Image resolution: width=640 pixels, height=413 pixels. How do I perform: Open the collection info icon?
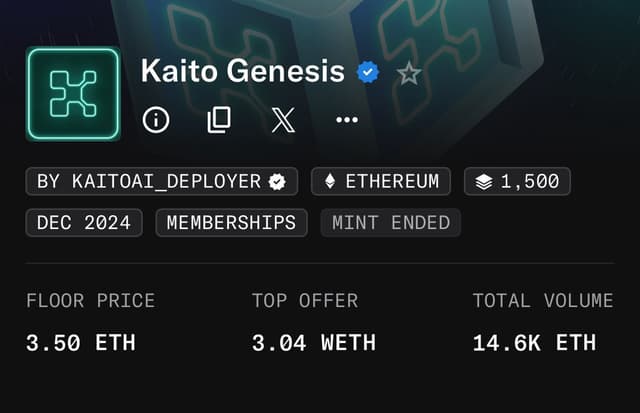point(156,120)
